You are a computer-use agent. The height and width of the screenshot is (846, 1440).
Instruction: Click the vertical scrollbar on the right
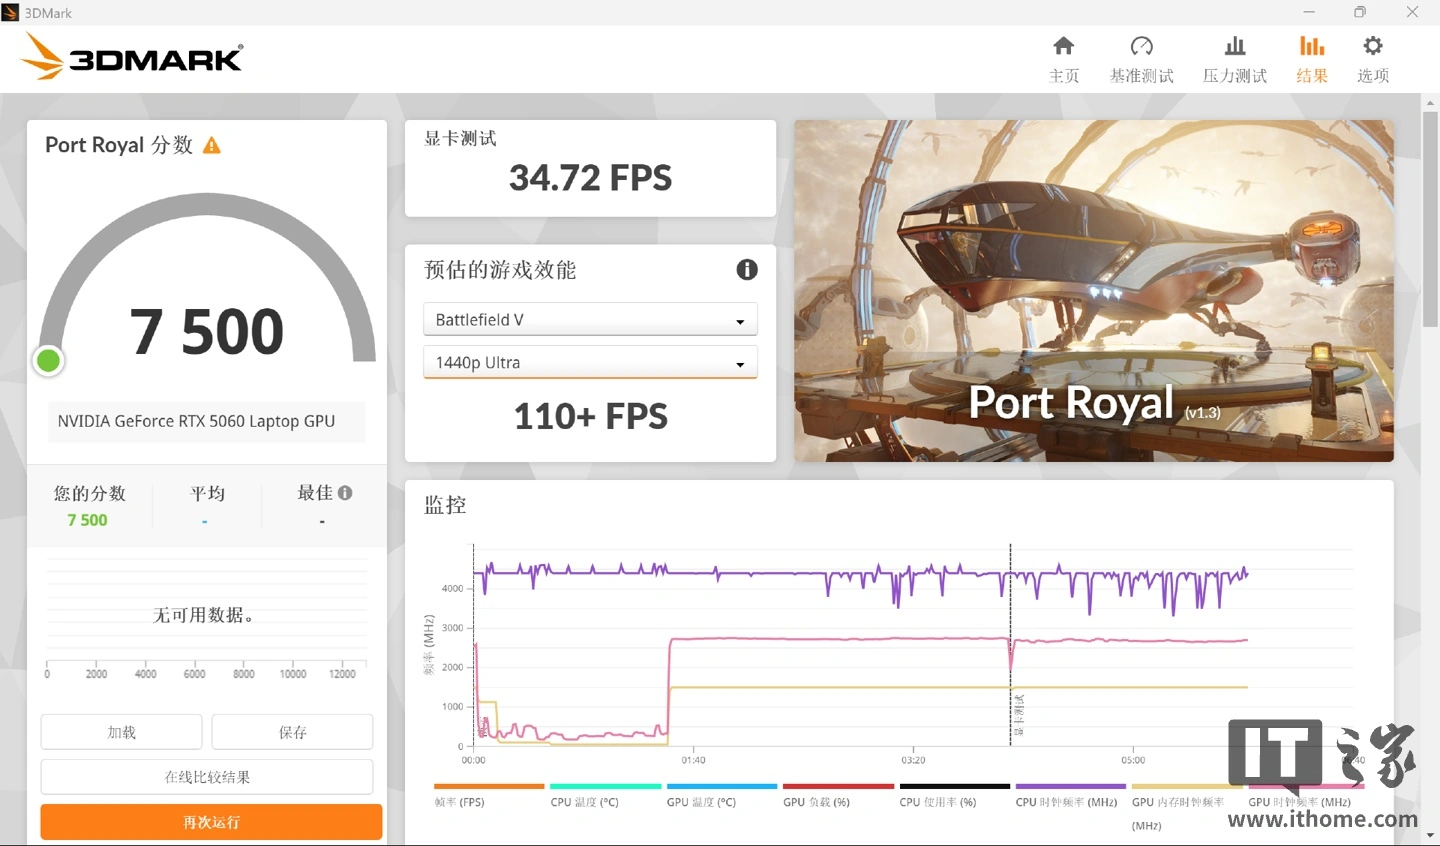point(1430,220)
